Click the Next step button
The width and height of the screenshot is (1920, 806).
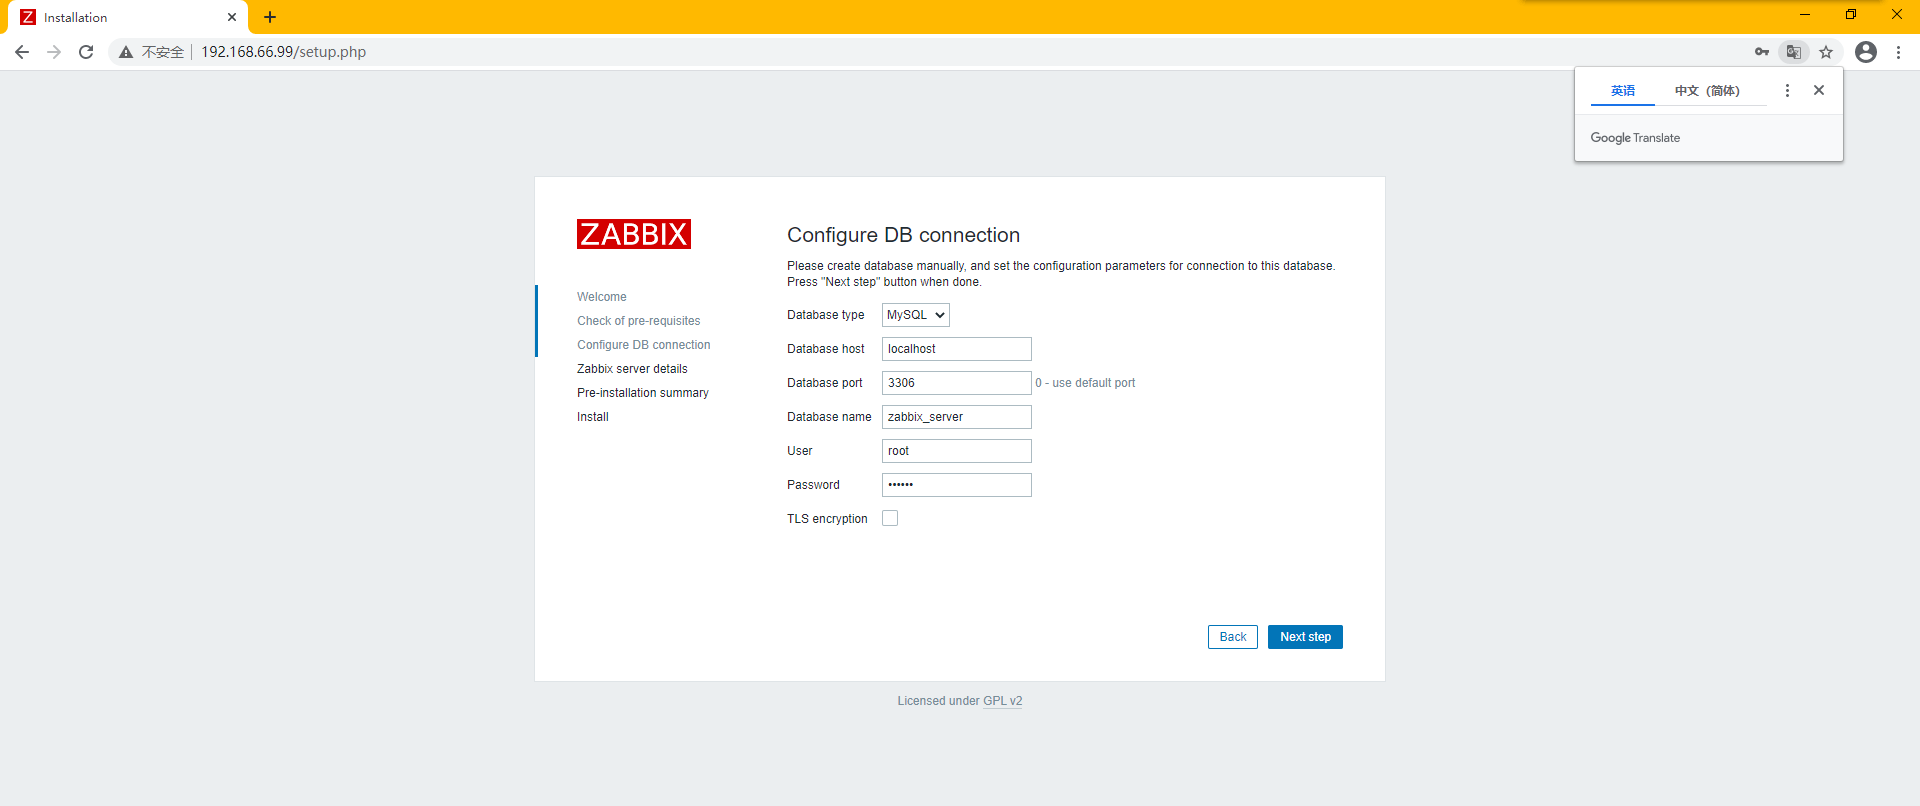coord(1305,637)
